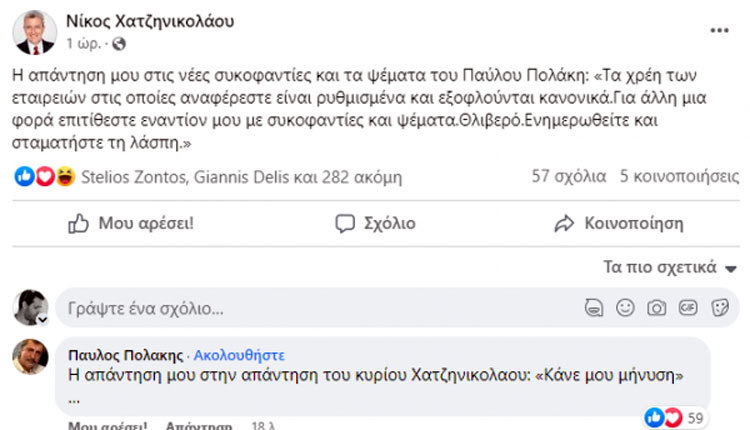Open the sticker picker in comment box

coord(718,308)
